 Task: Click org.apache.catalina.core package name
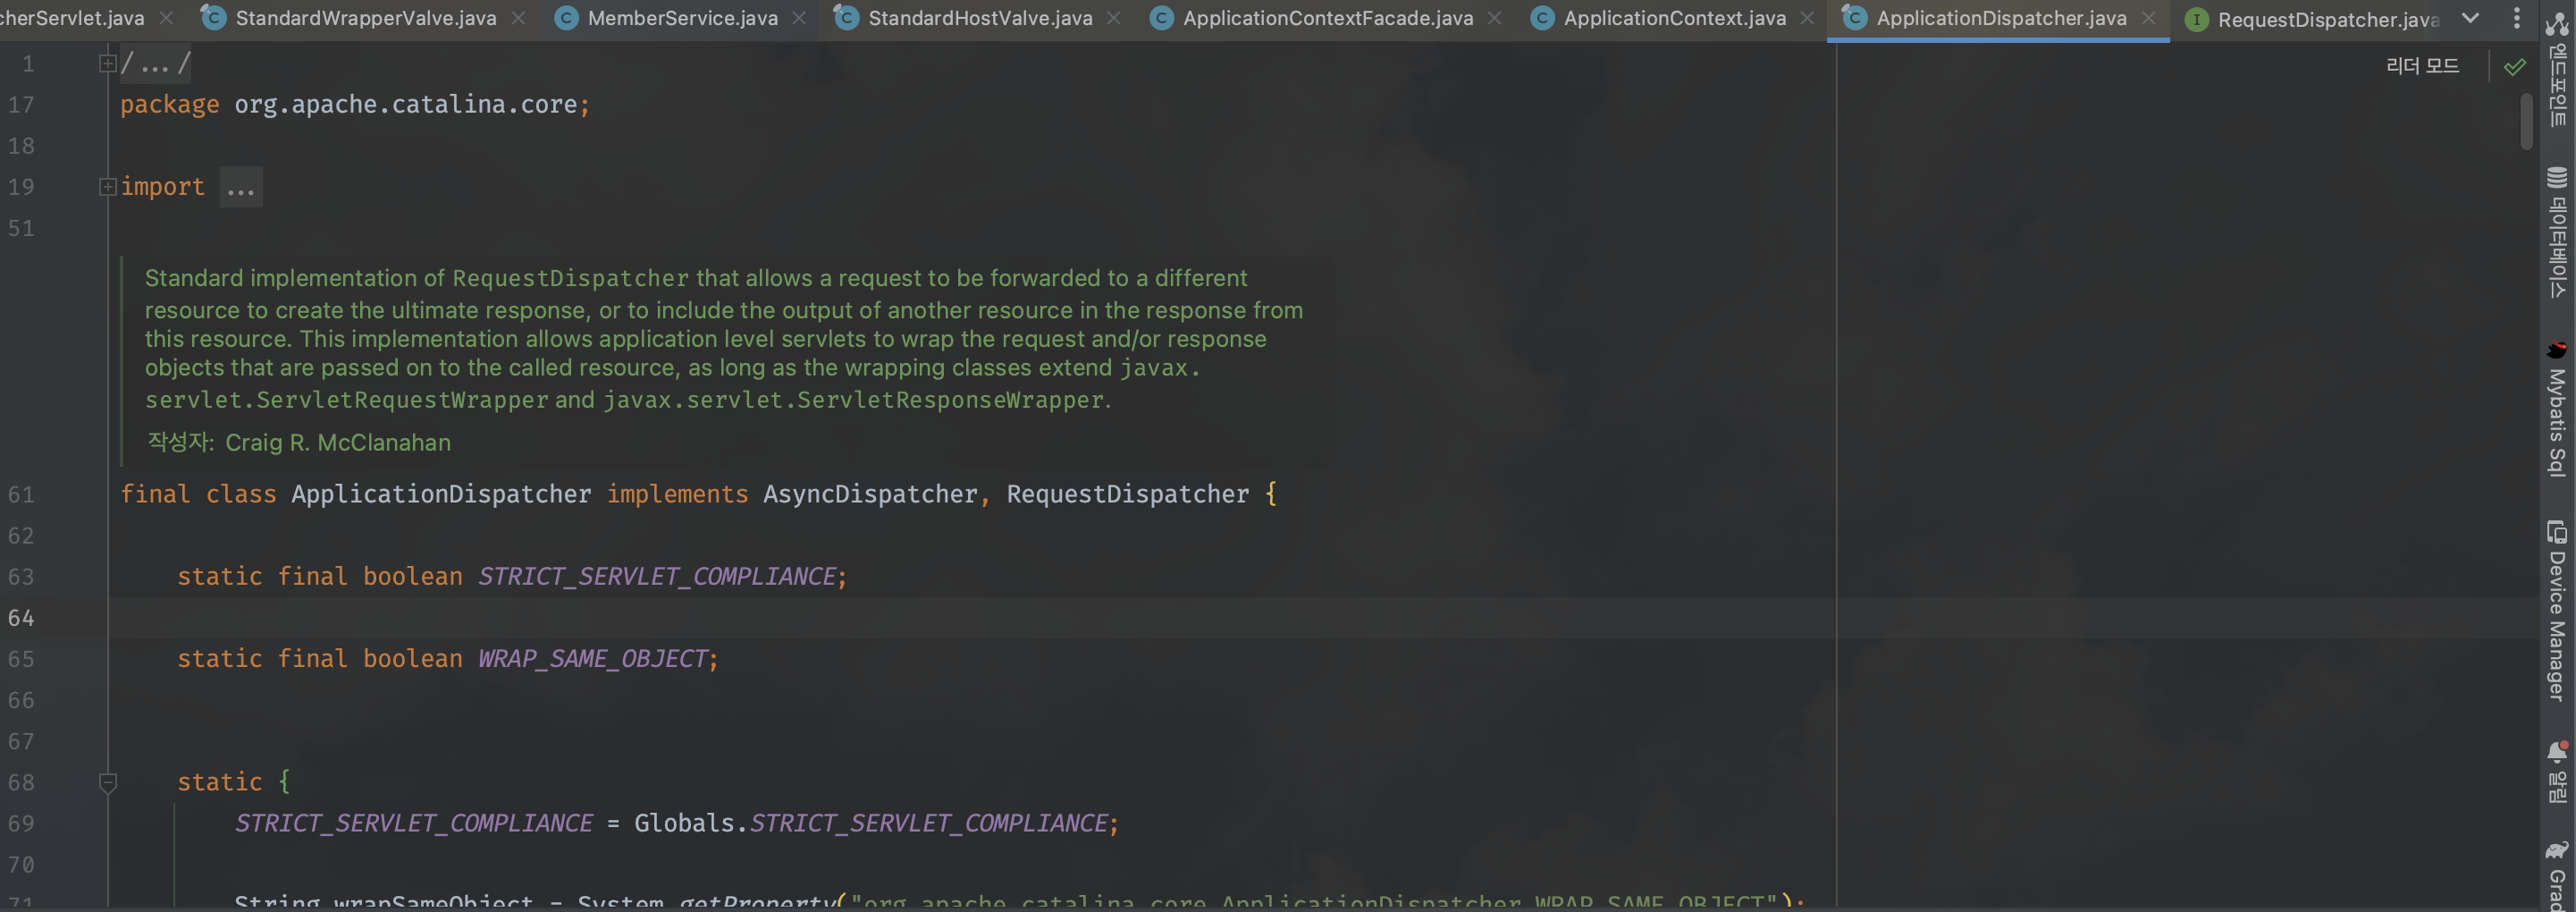[405, 104]
